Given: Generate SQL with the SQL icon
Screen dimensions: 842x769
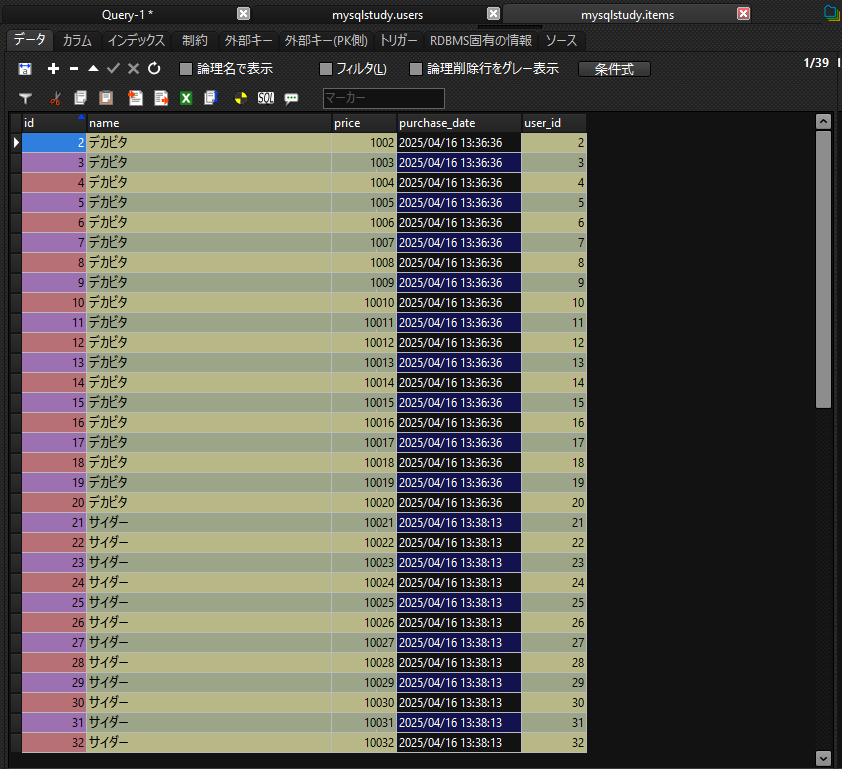Looking at the screenshot, I should point(266,98).
